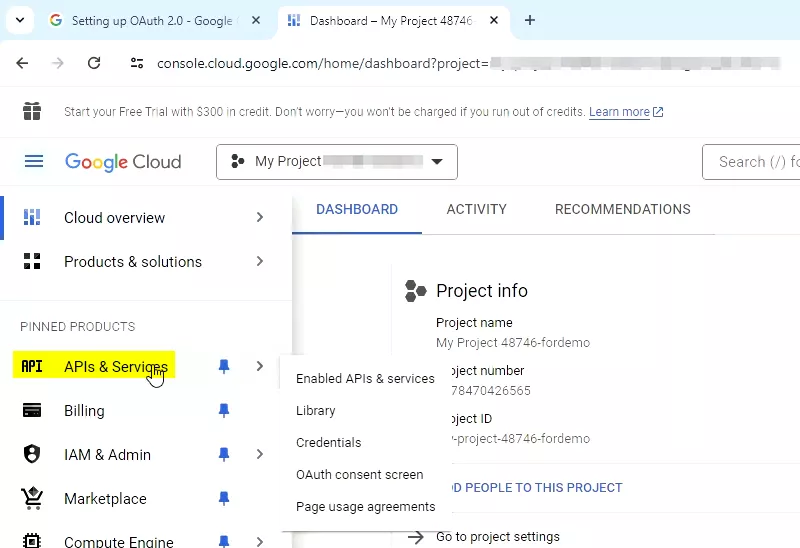Unpin Marketplace with its pin icon

[223, 498]
